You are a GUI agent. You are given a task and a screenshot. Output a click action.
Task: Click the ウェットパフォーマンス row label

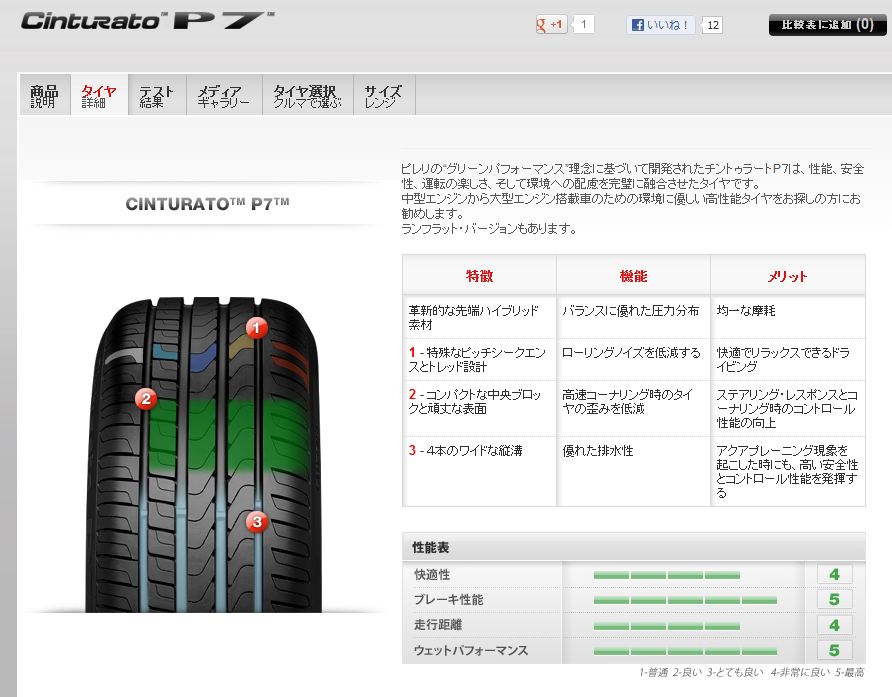pyautogui.click(x=470, y=650)
